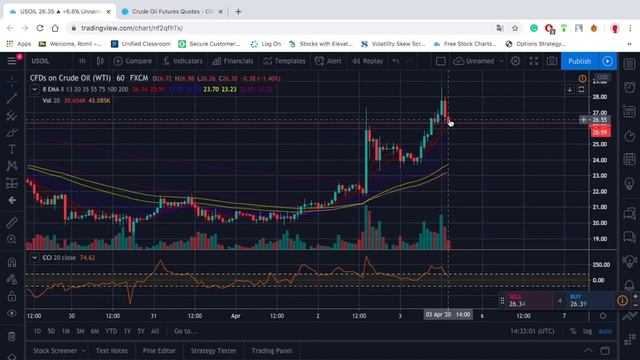Take a chart snapshot with camera icon

coord(551,61)
